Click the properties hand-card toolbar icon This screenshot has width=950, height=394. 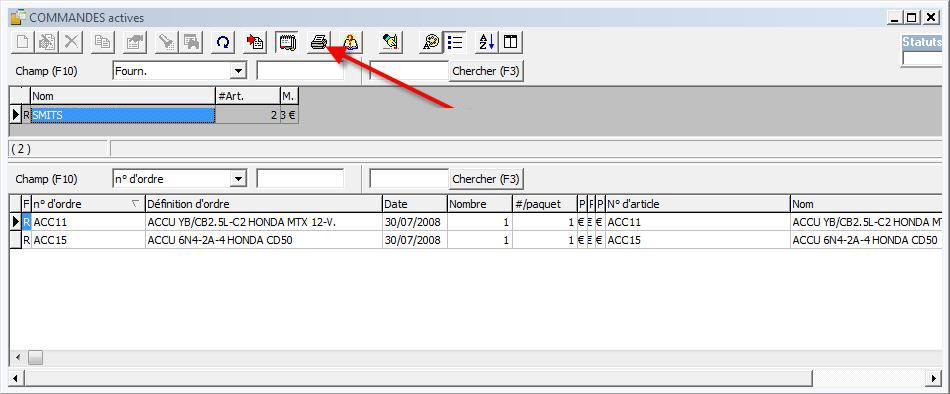point(134,42)
